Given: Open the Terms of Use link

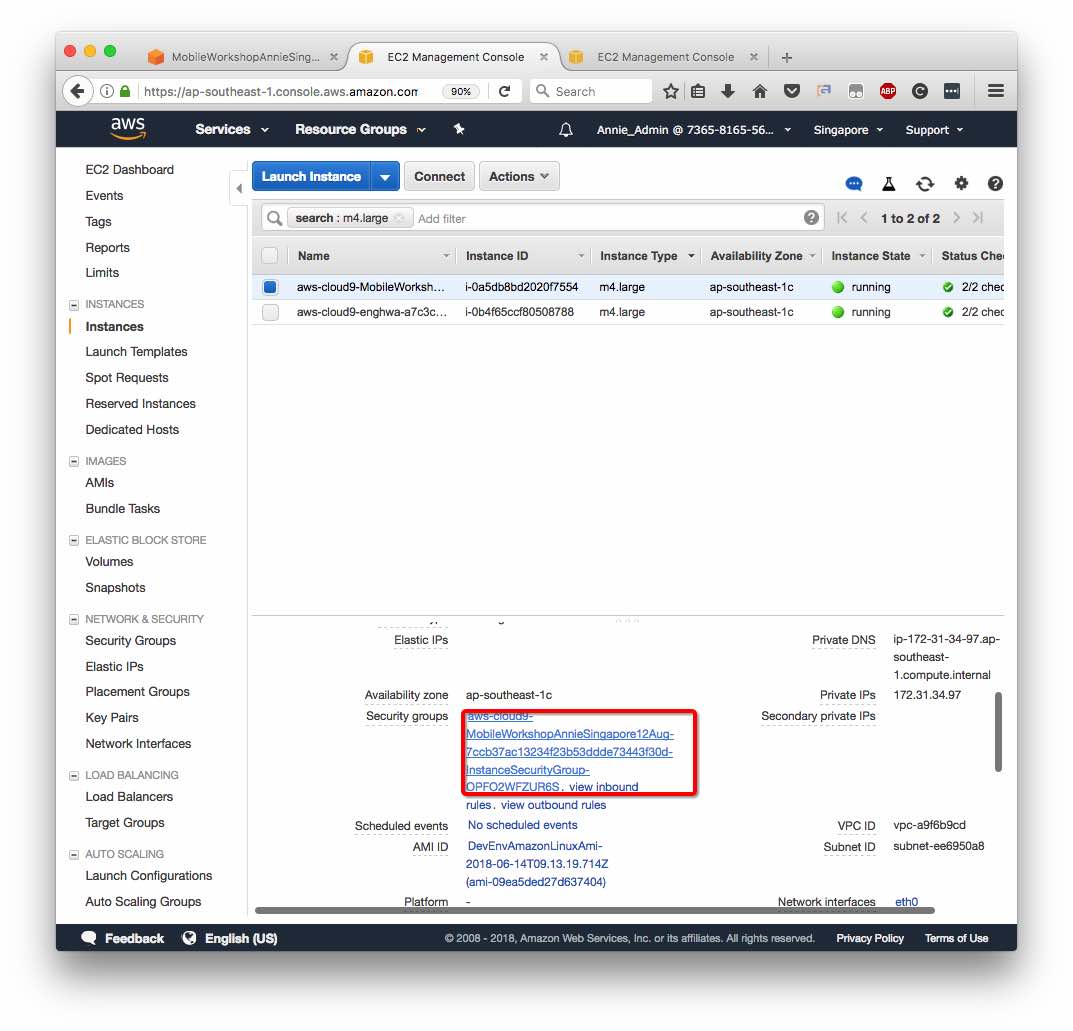Looking at the screenshot, I should coord(957,938).
